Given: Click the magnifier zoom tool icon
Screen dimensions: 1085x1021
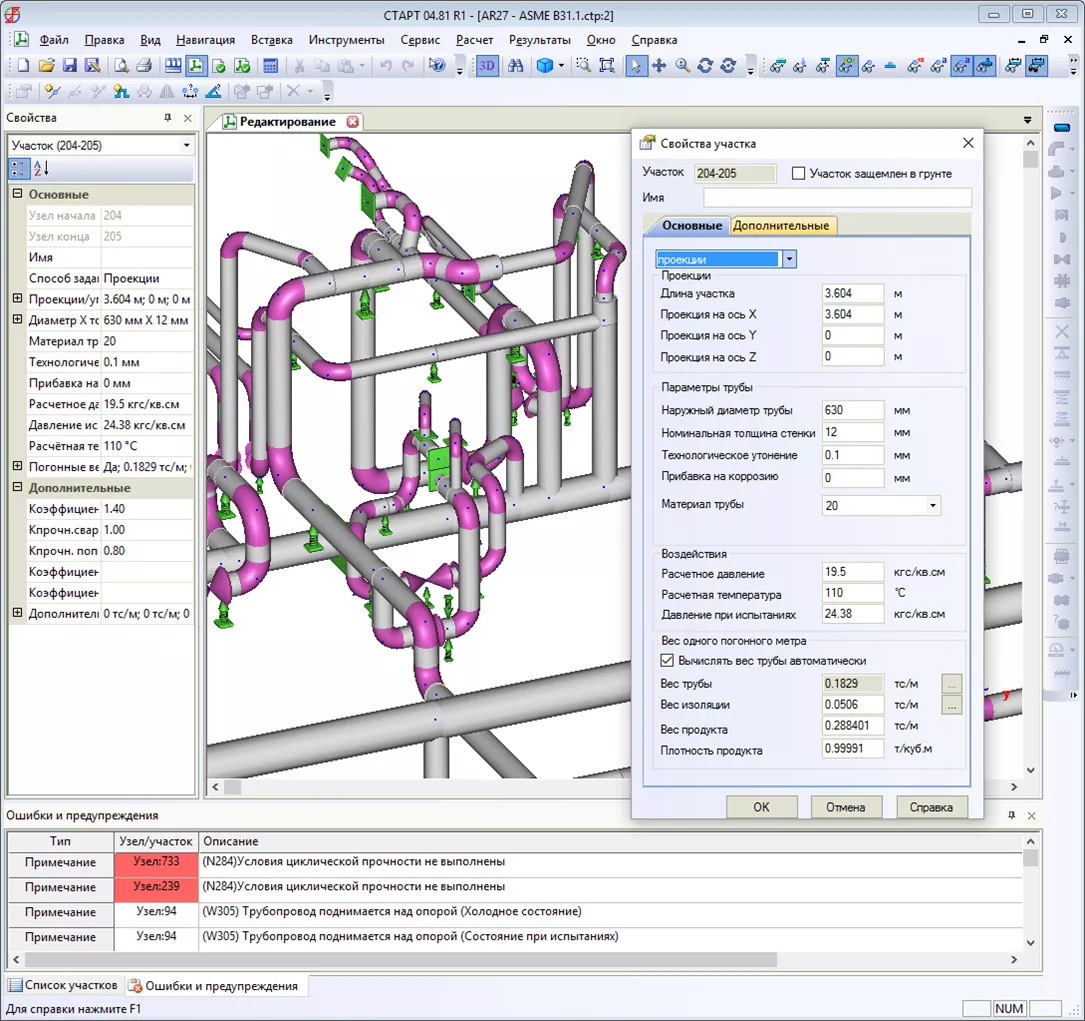Looking at the screenshot, I should click(682, 66).
